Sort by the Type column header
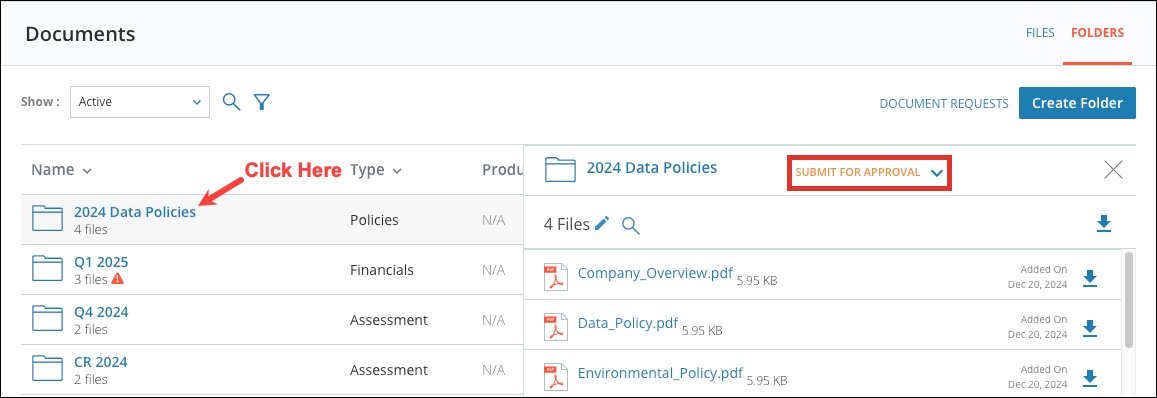 coord(376,170)
